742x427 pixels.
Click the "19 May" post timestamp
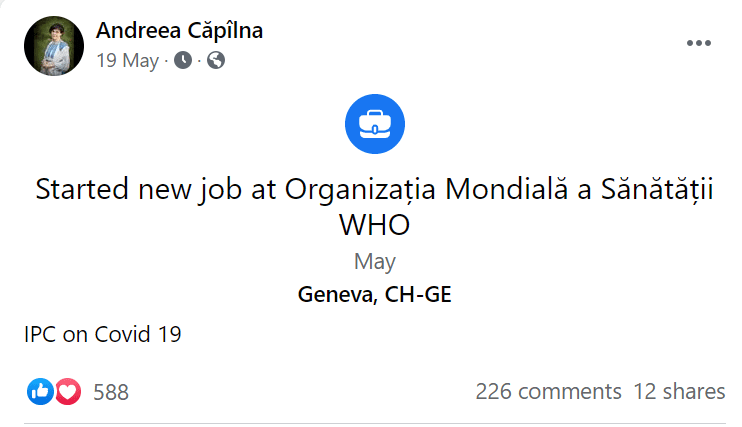127,60
